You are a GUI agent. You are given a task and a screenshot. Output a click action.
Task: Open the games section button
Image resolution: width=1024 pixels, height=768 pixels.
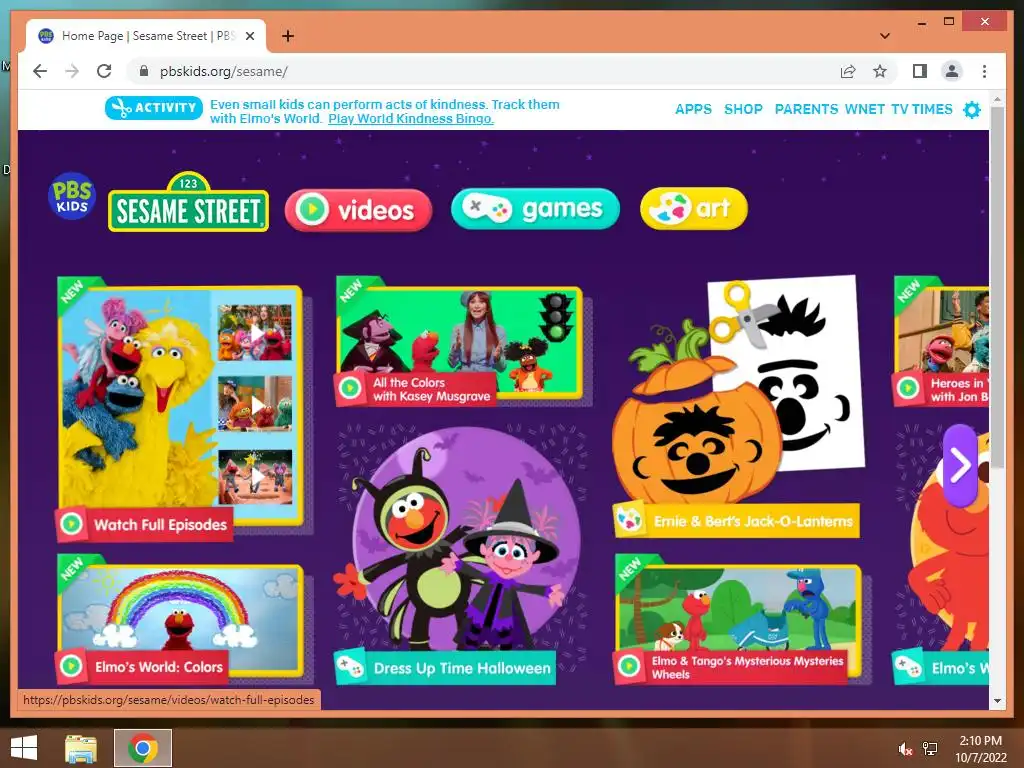click(x=535, y=209)
